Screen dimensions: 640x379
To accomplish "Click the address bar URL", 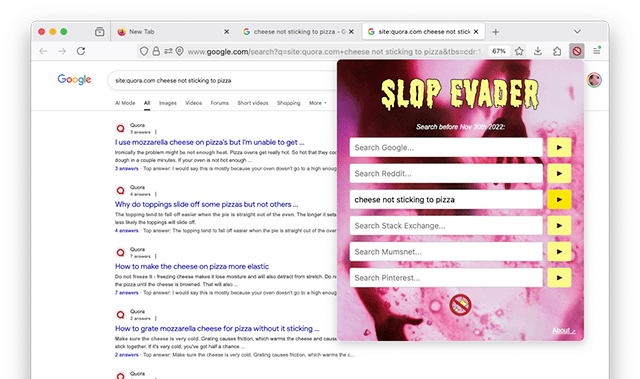I will (335, 51).
